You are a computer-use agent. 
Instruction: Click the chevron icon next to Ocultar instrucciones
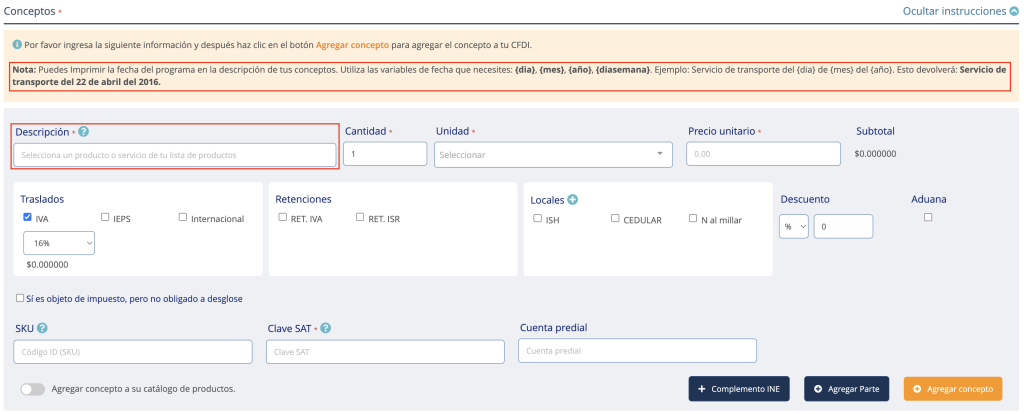1013,11
